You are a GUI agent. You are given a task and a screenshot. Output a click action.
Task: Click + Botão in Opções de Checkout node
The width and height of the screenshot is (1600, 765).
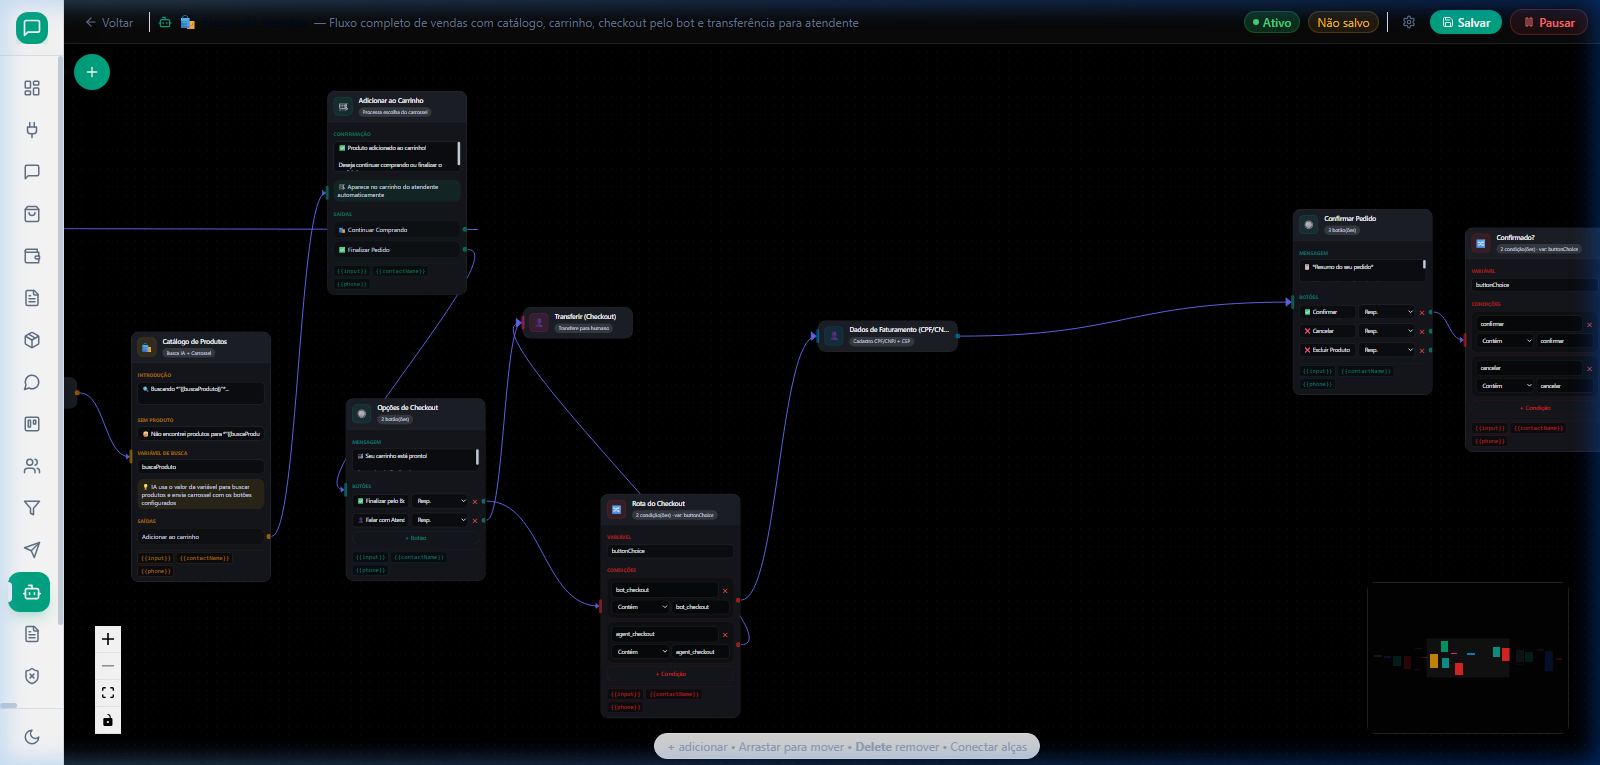(x=416, y=538)
